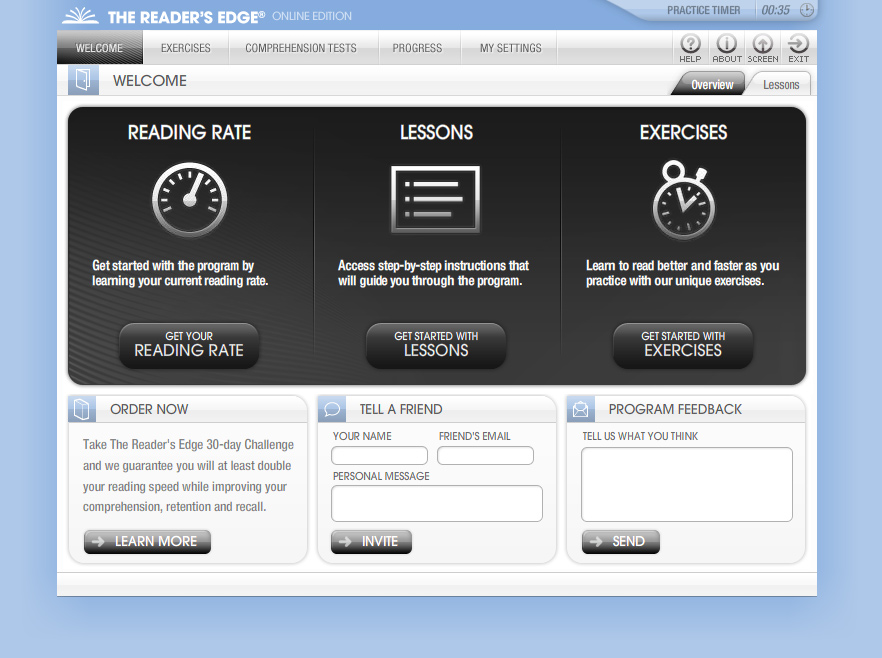
Task: Click the Welcome door icon
Action: tap(83, 80)
